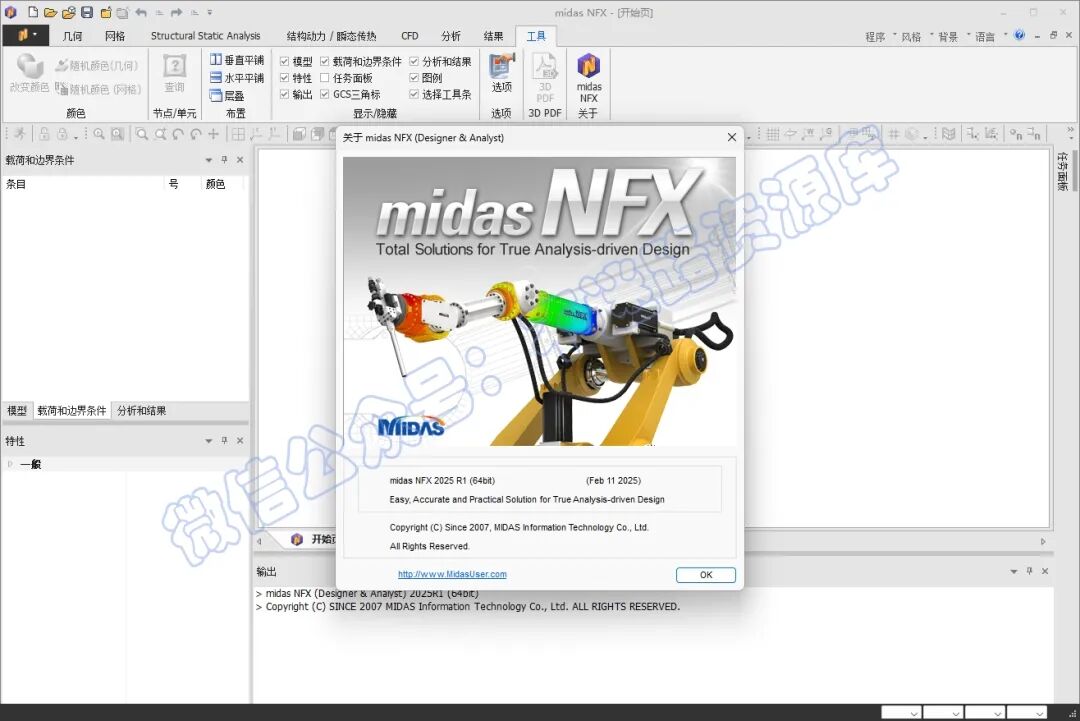This screenshot has width=1080, height=721.
Task: Open the 载荷和边界条件 panel options arrow
Action: (x=208, y=160)
